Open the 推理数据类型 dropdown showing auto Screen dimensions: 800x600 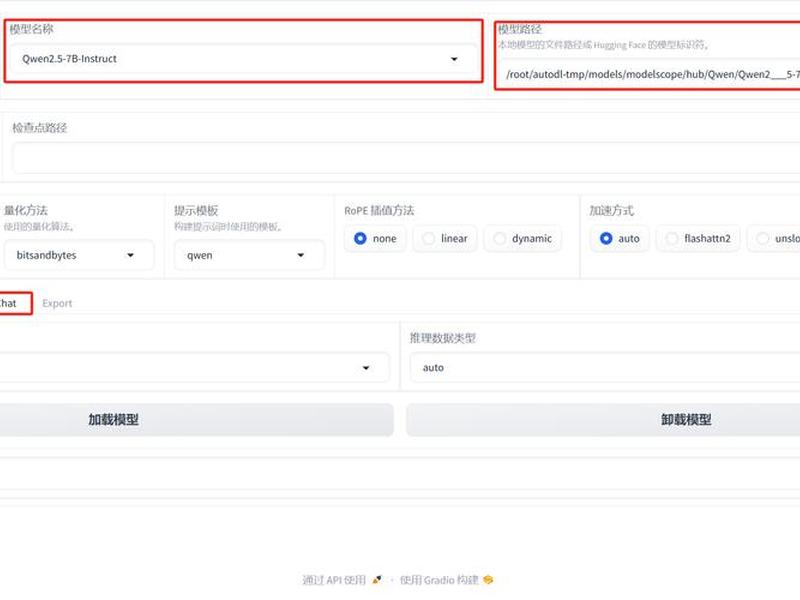pos(605,368)
